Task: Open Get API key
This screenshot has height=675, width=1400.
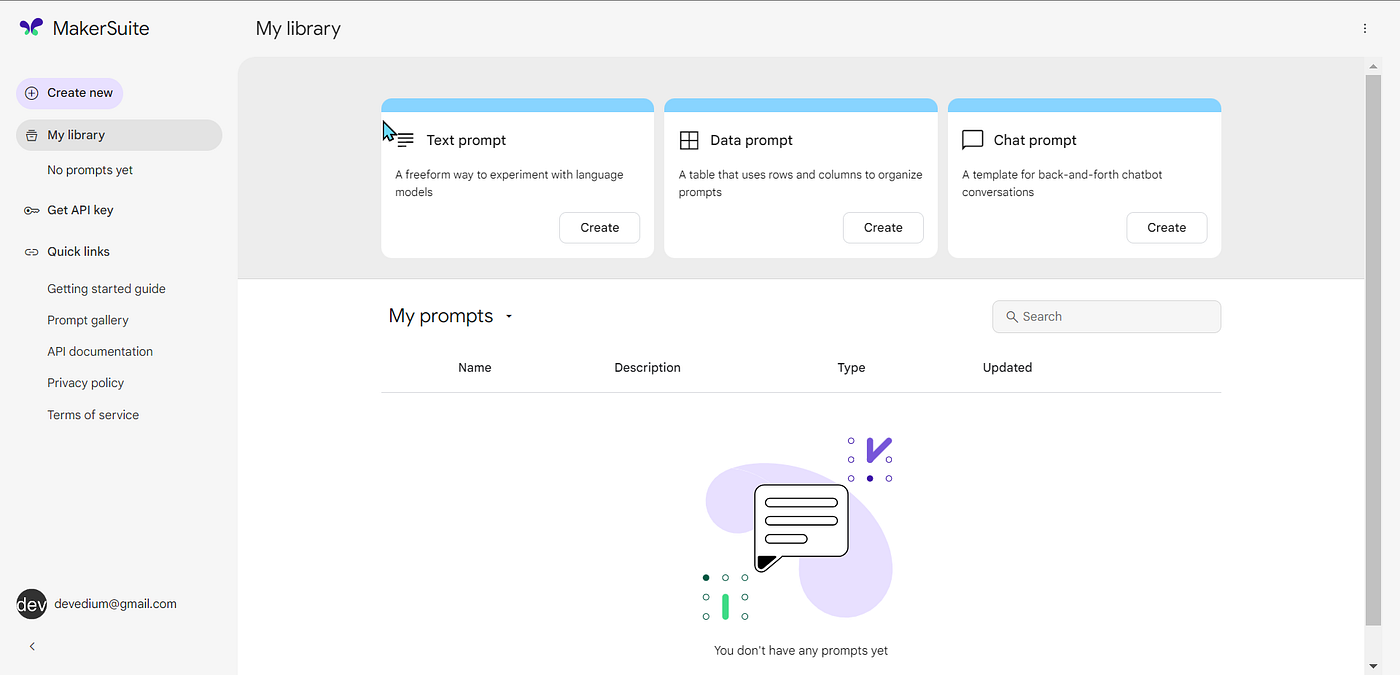Action: [x=80, y=210]
